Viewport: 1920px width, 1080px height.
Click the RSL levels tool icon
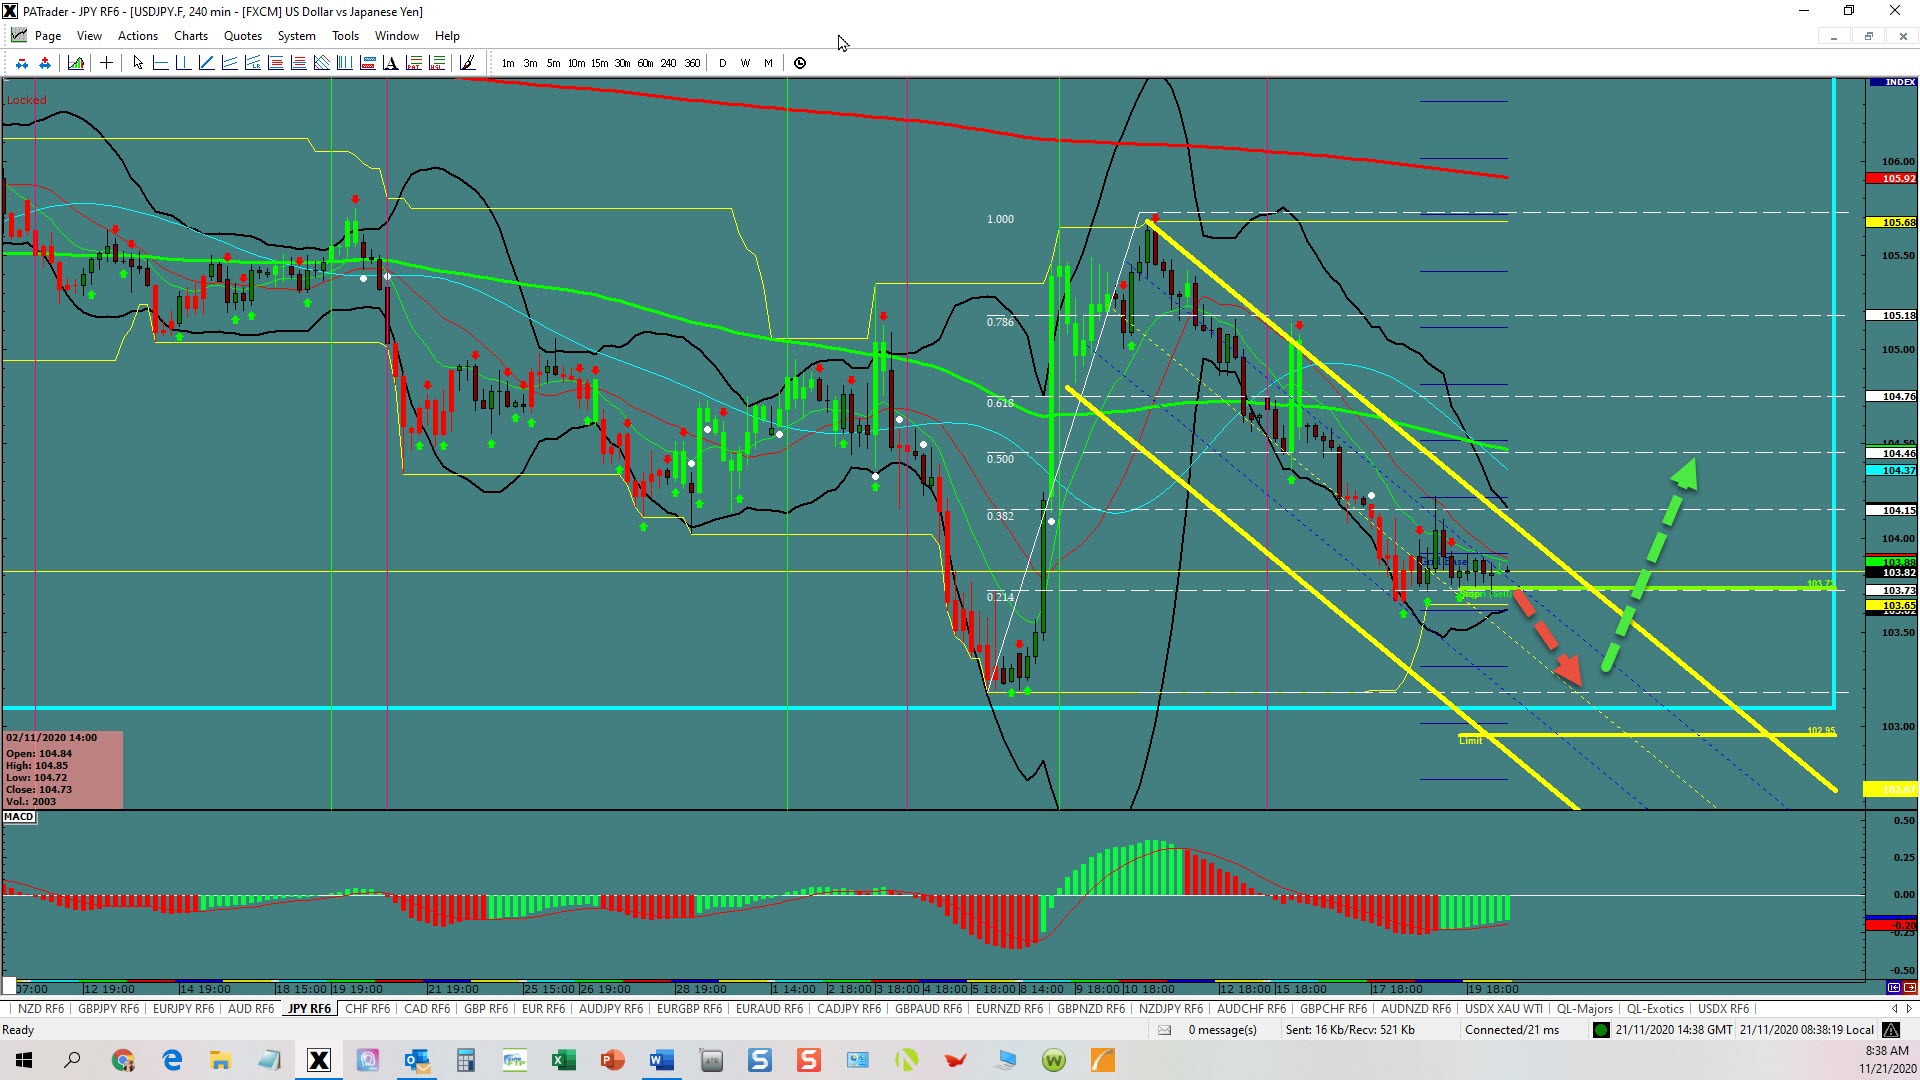point(437,63)
